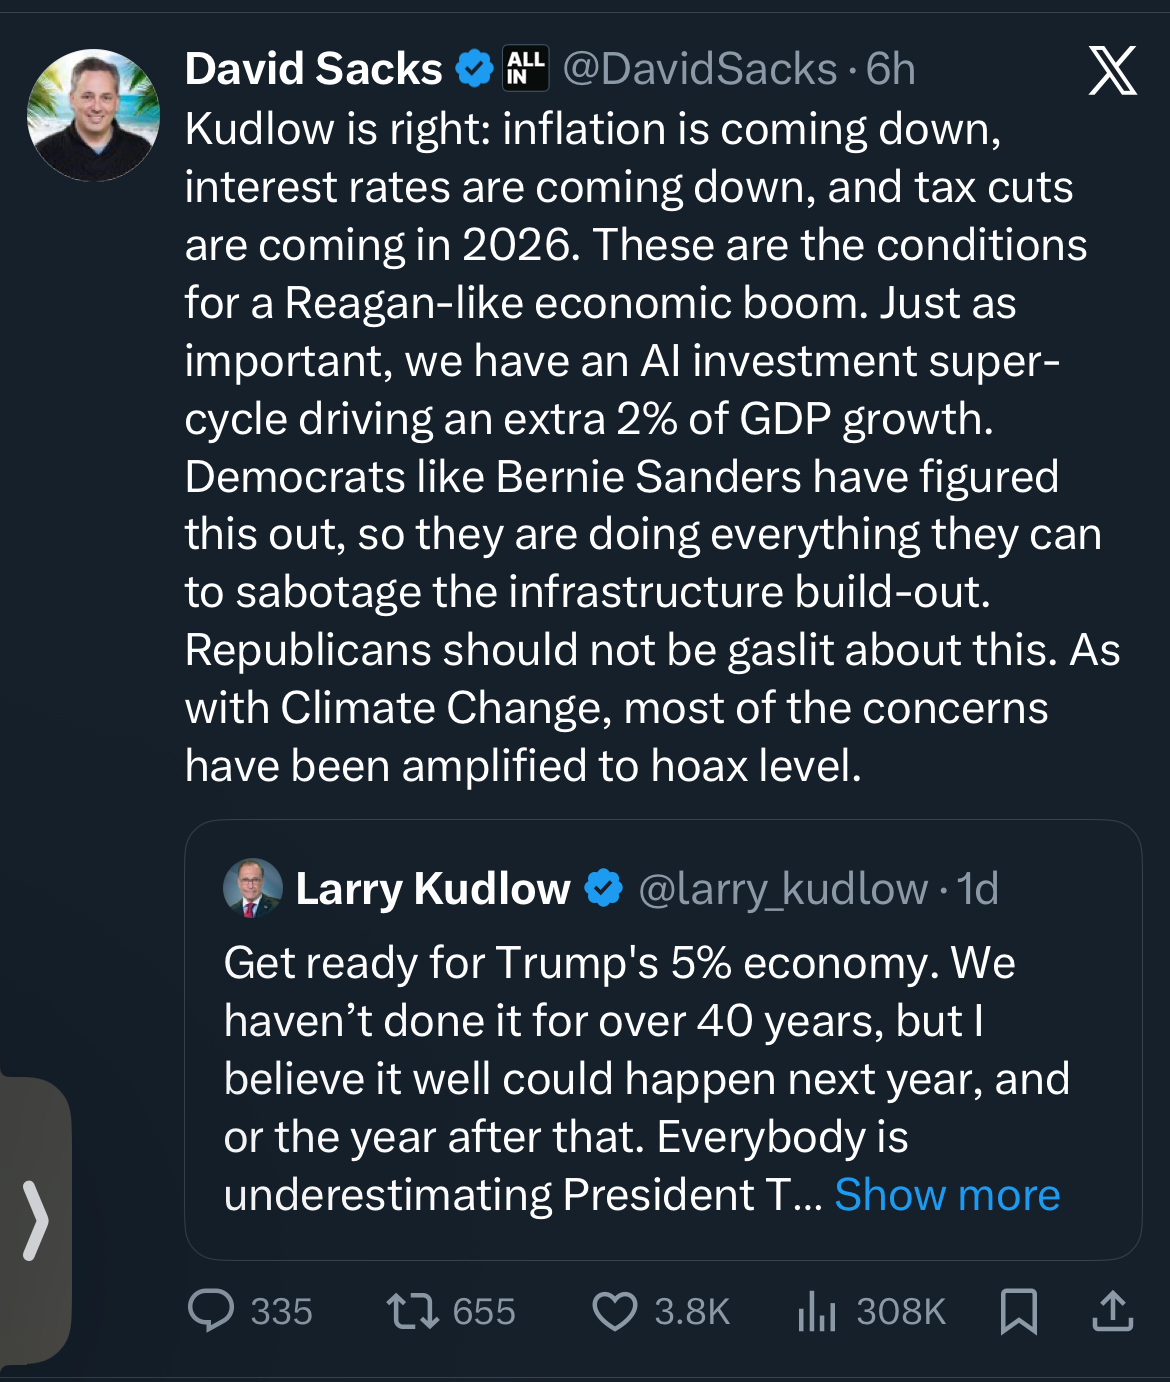Expand the side panel chevron arrow
The height and width of the screenshot is (1382, 1170).
(35, 1219)
